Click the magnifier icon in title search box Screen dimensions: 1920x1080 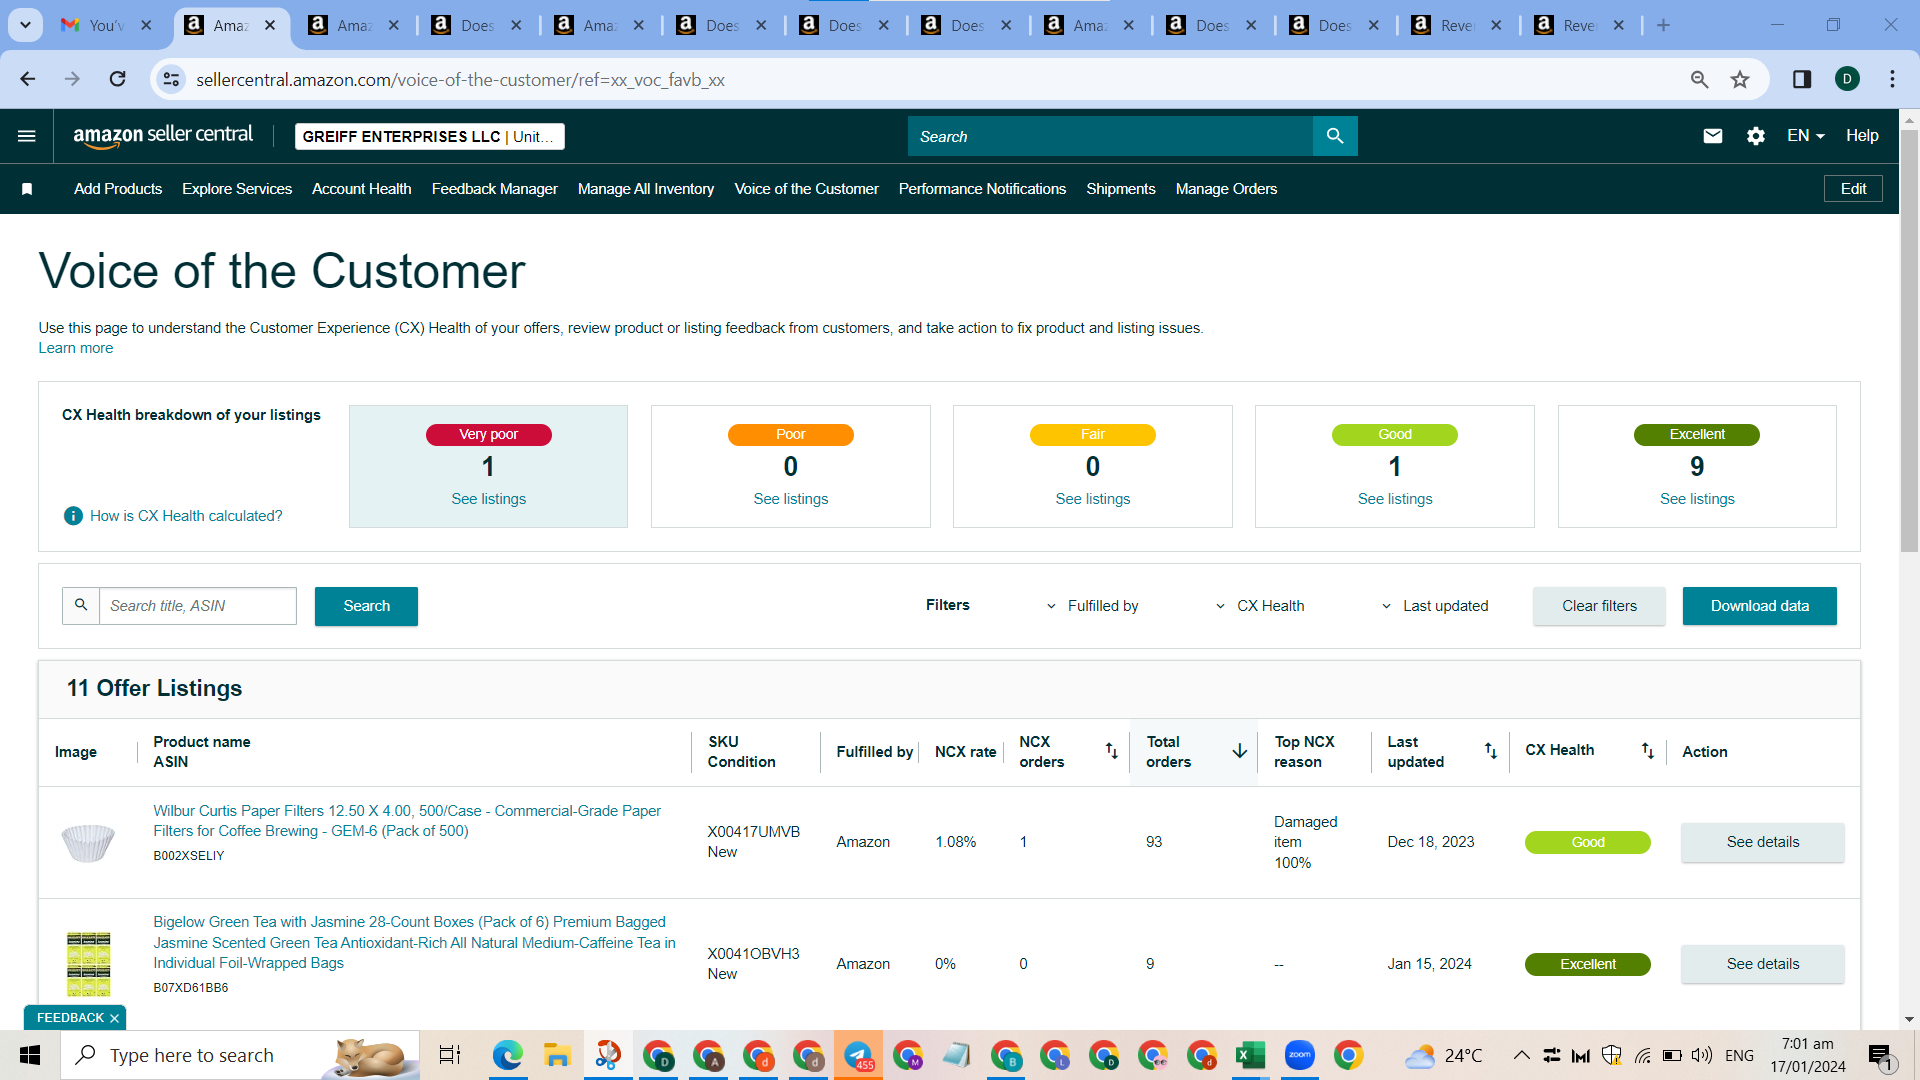click(81, 606)
